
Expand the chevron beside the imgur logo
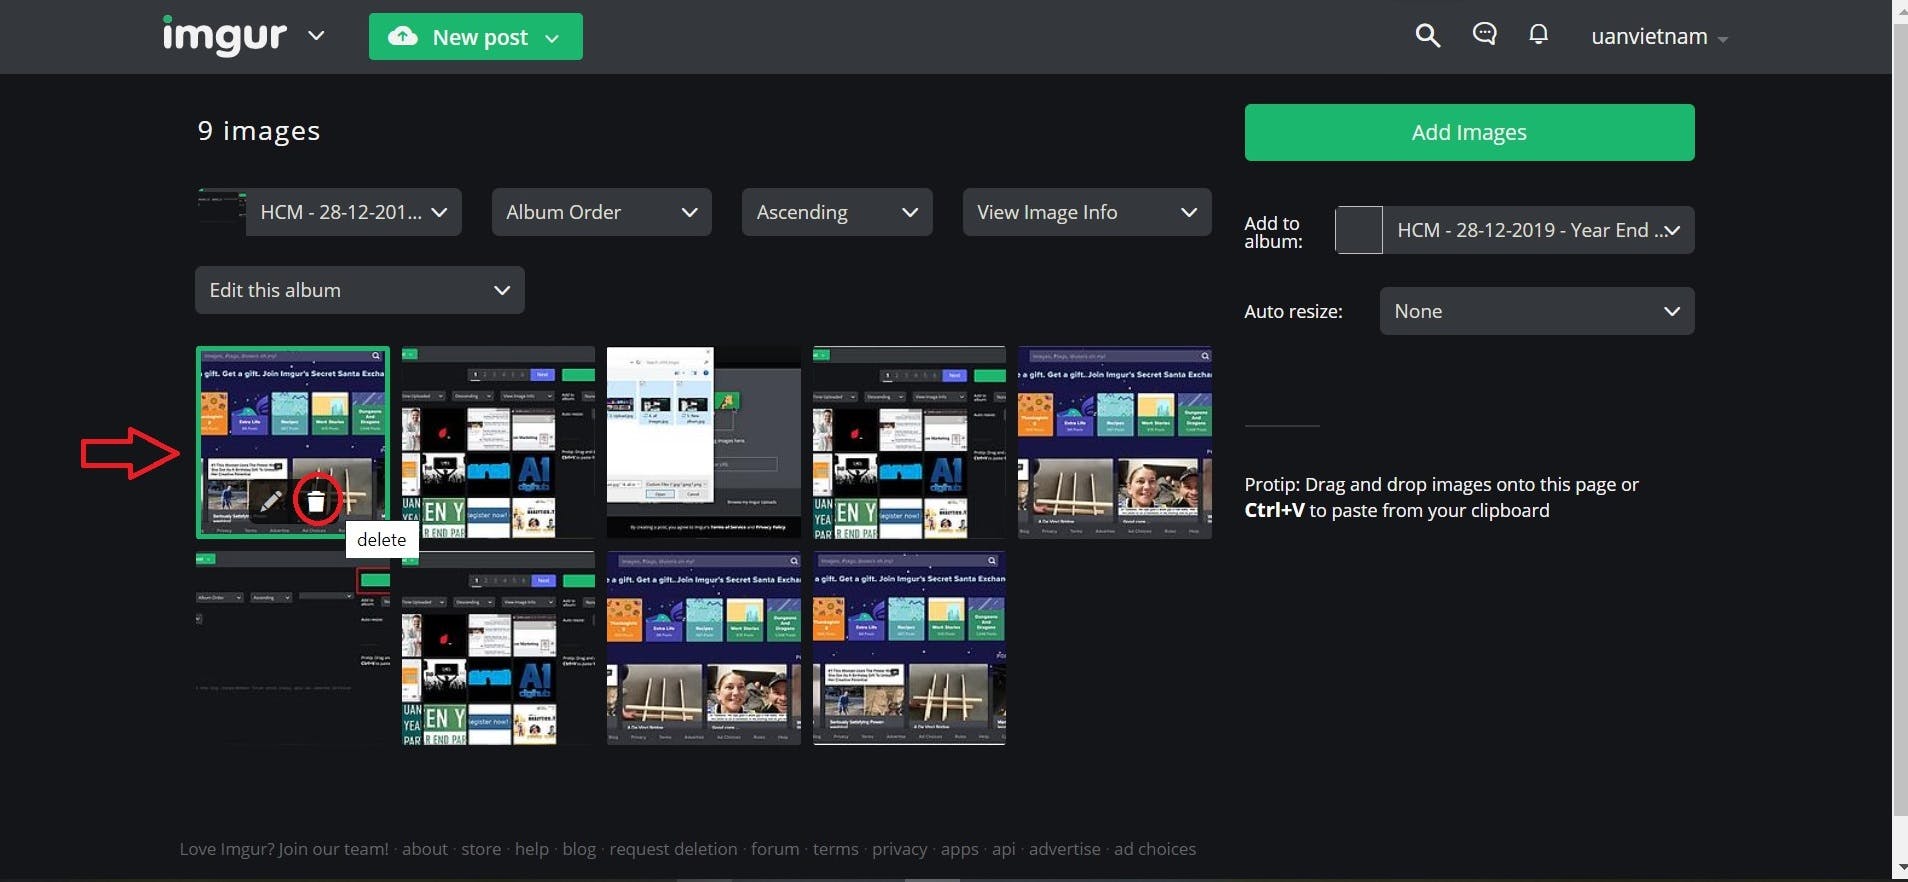[x=316, y=36]
